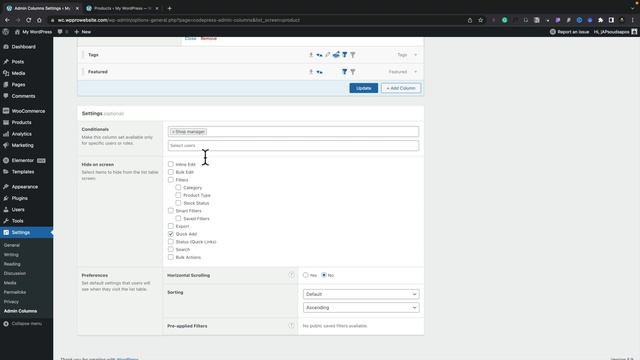The height and width of the screenshot is (360, 640).
Task: Click the blue filter icon in Featured row
Action: (344, 72)
